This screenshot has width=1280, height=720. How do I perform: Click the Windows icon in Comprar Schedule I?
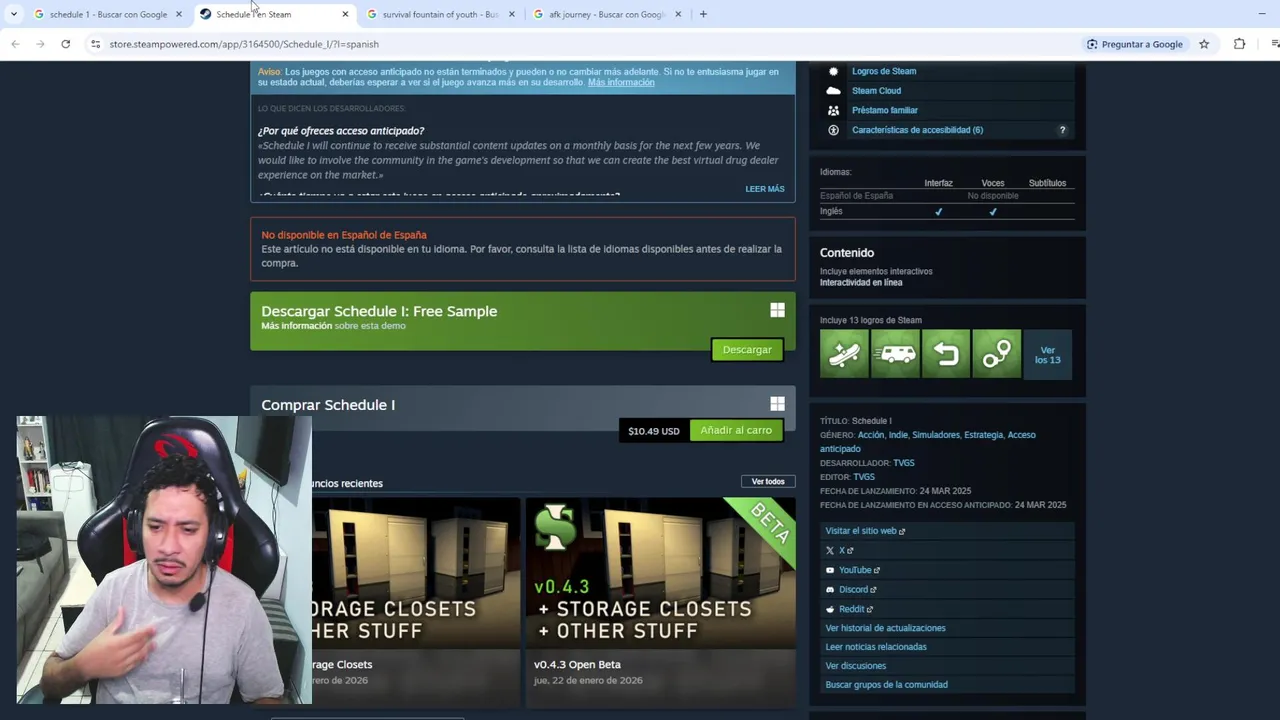coord(777,403)
